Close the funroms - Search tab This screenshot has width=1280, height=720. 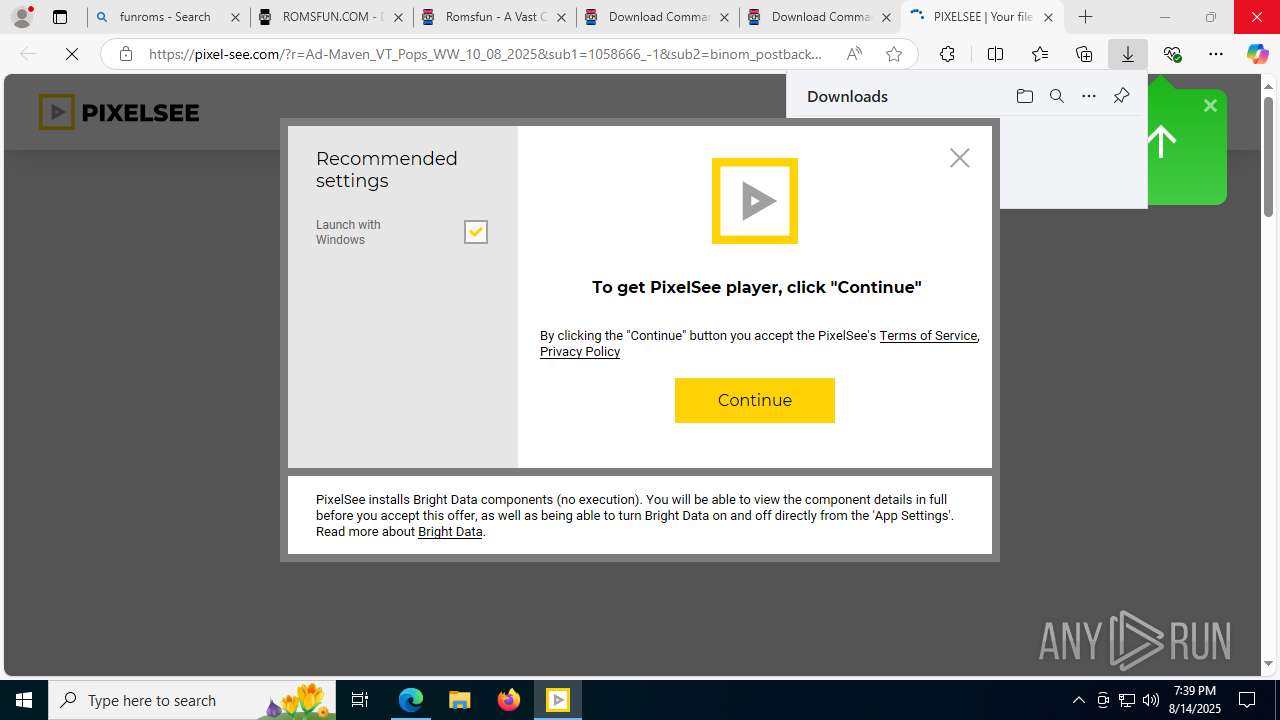tap(234, 17)
